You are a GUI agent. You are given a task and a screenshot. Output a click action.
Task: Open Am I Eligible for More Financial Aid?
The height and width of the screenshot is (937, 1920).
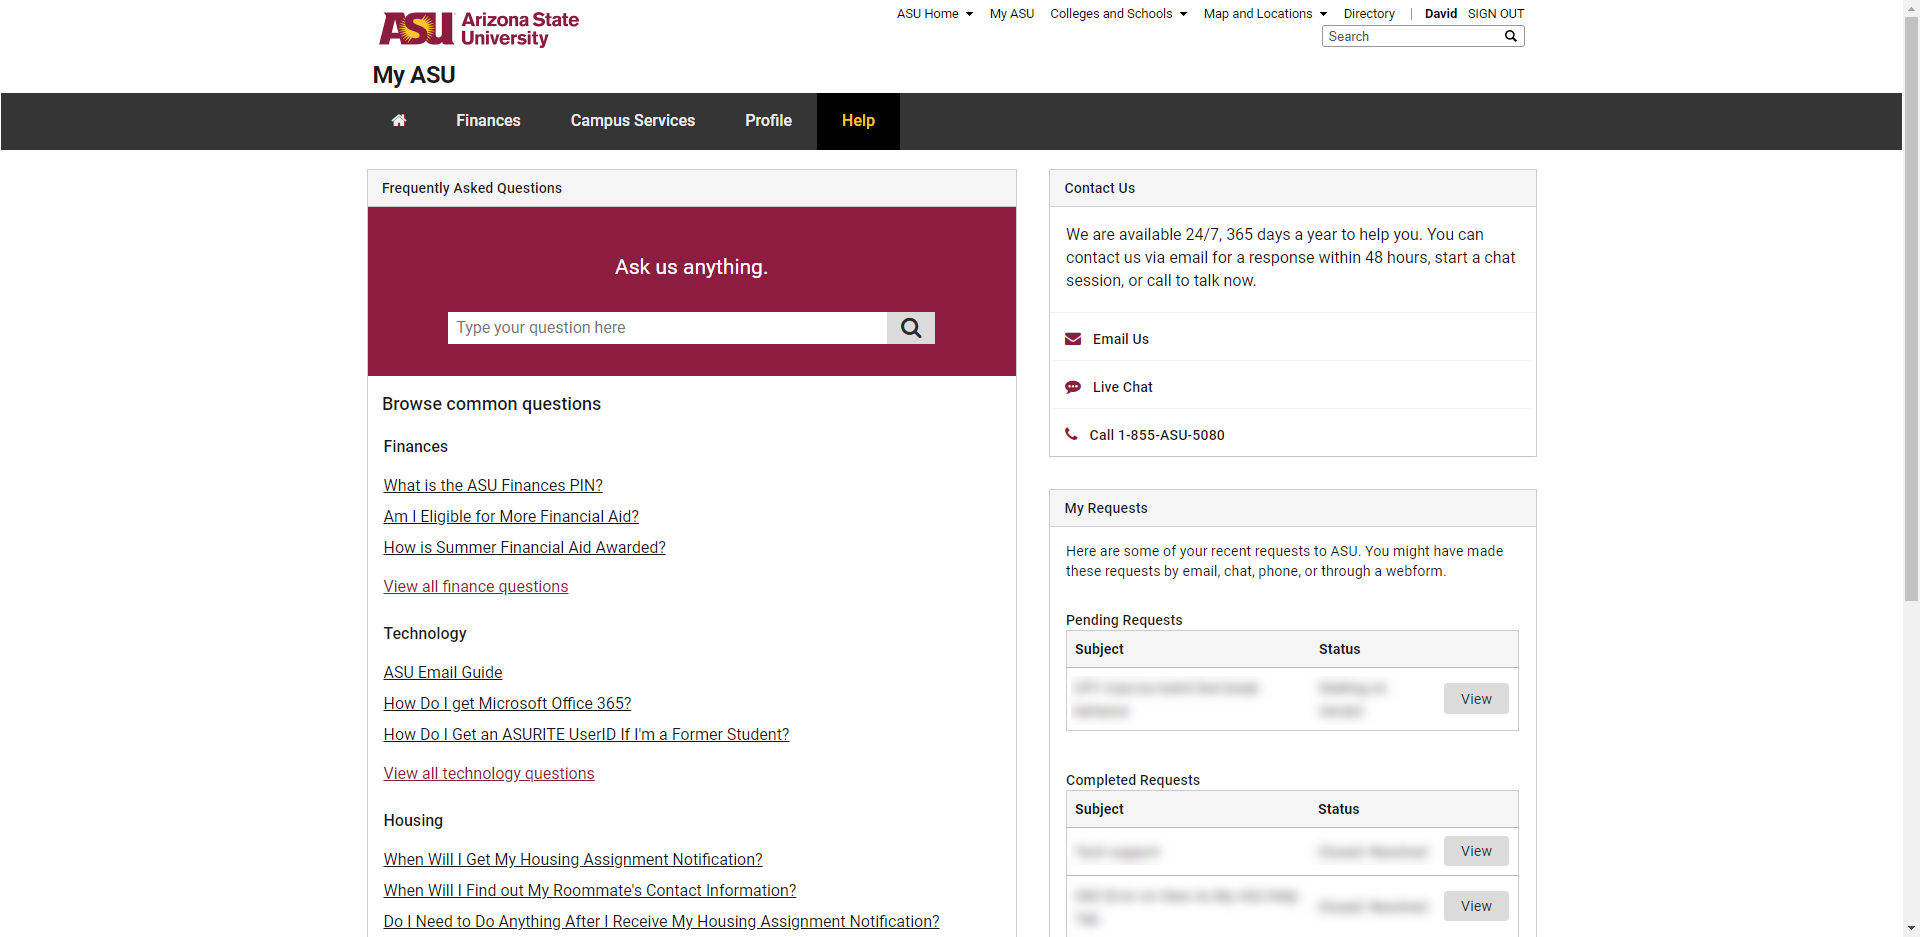coord(511,517)
